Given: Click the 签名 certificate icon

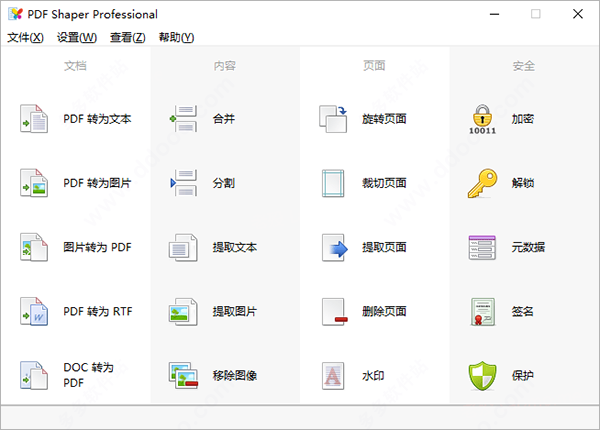Looking at the screenshot, I should click(x=483, y=311).
